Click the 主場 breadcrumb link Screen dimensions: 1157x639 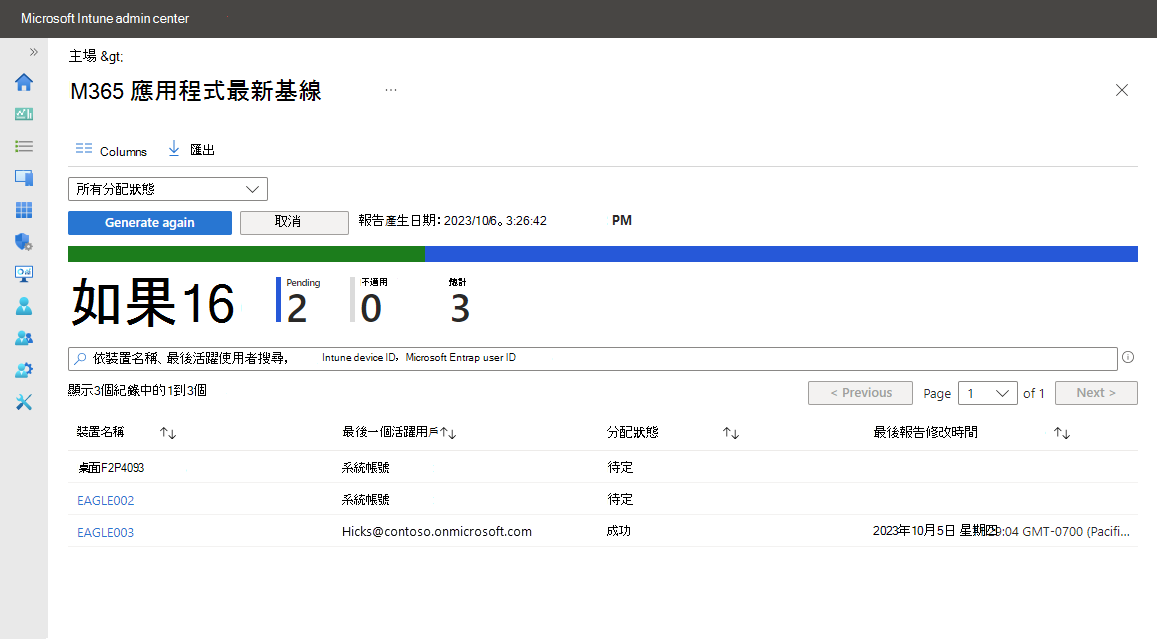pyautogui.click(x=83, y=56)
